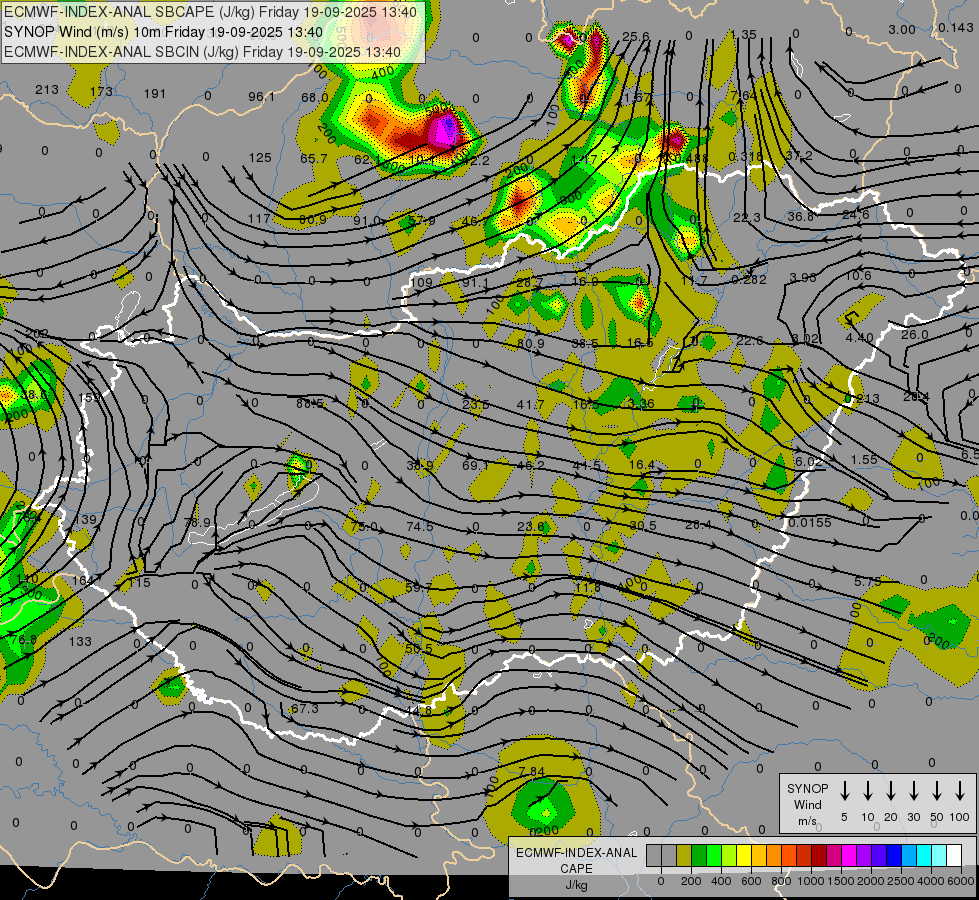Click the '0.0155' value on the map
Image resolution: width=979 pixels, height=900 pixels.
tap(810, 522)
